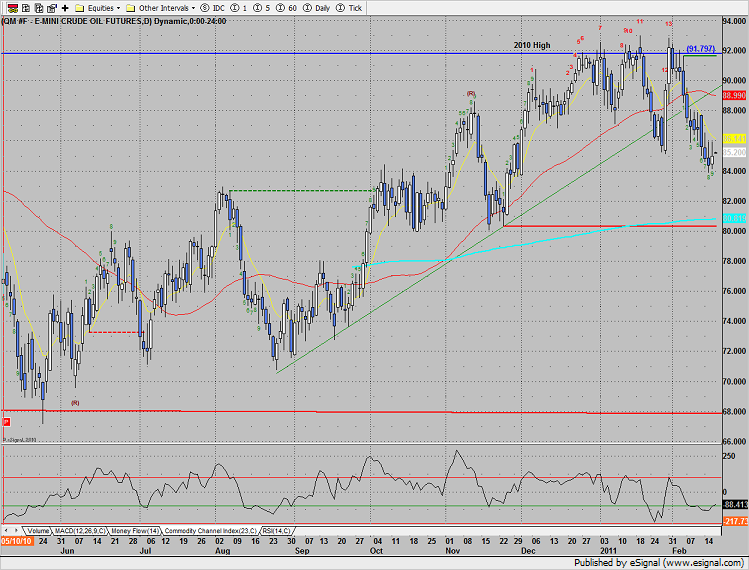This screenshot has height=570, width=749.
Task: Click the 68.000 price axis label
Action: (x=734, y=411)
